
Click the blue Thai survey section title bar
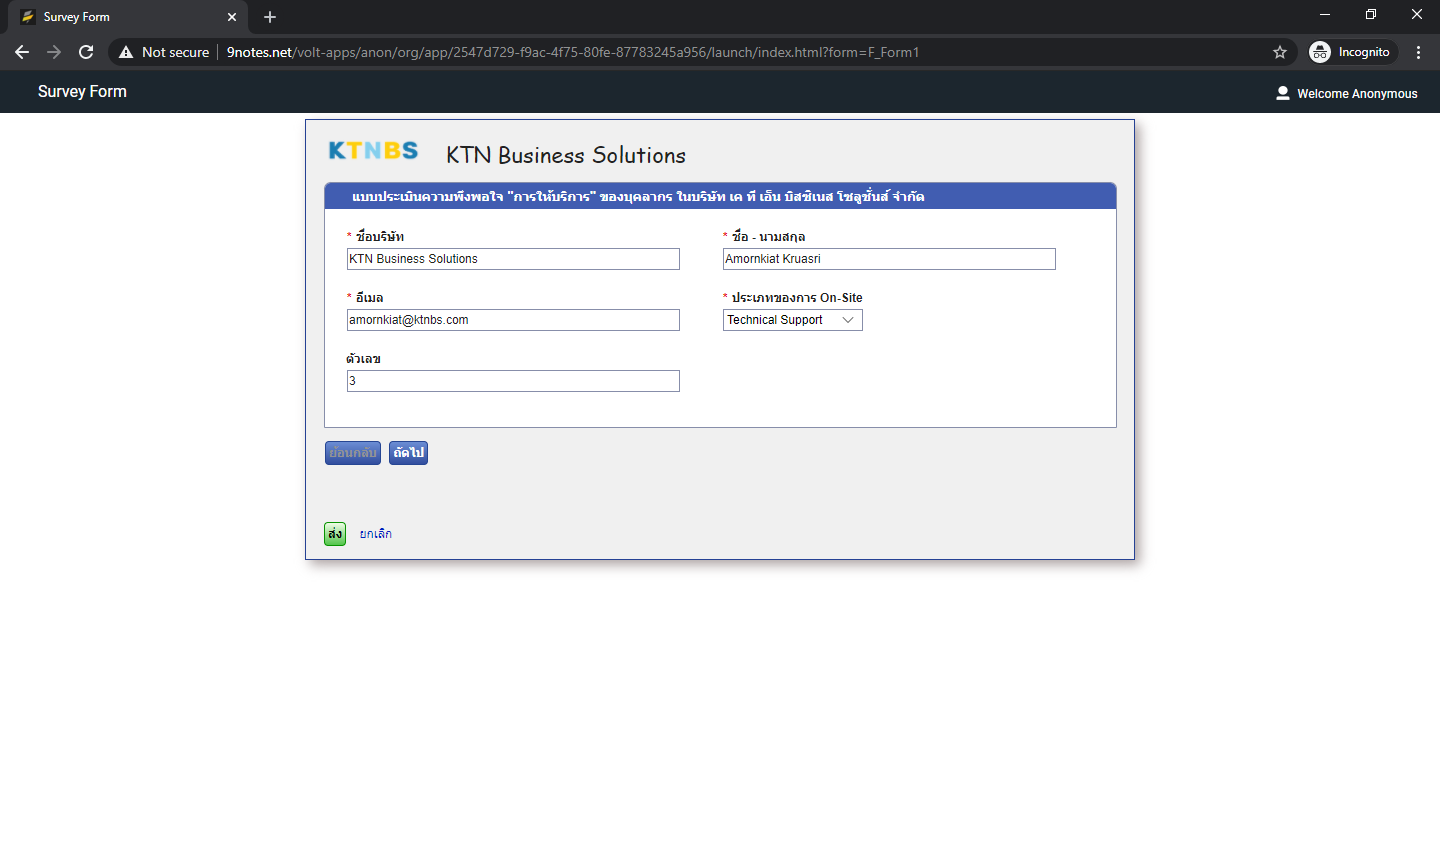720,196
